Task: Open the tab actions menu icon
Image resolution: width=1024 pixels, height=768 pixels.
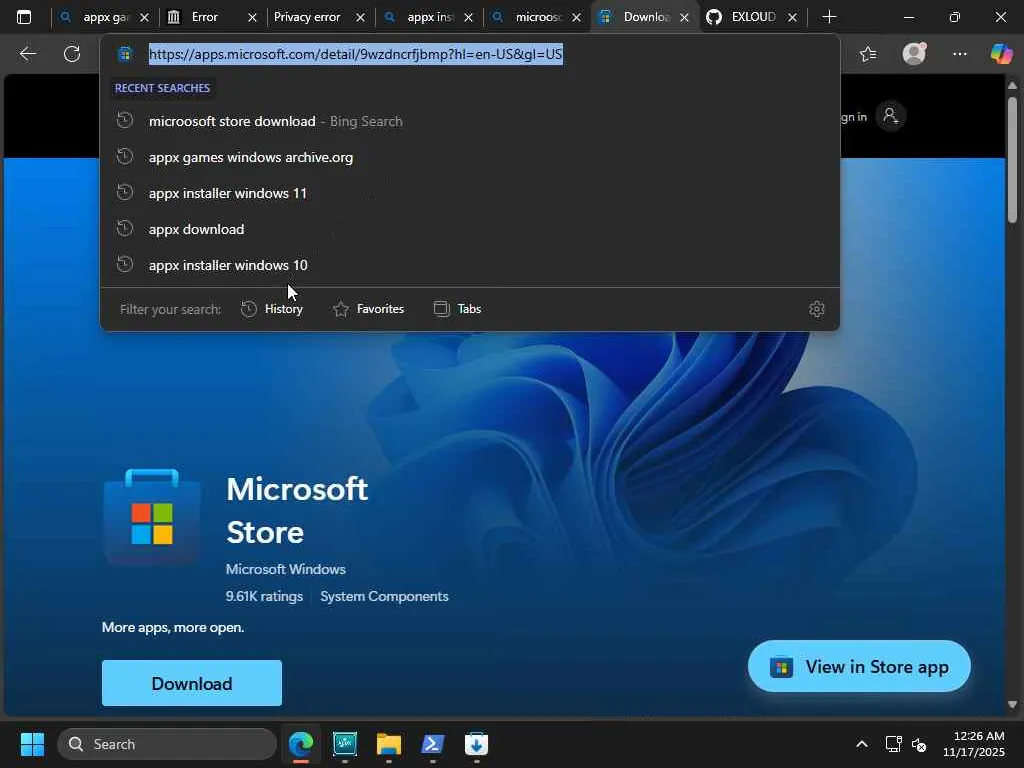Action: click(24, 17)
